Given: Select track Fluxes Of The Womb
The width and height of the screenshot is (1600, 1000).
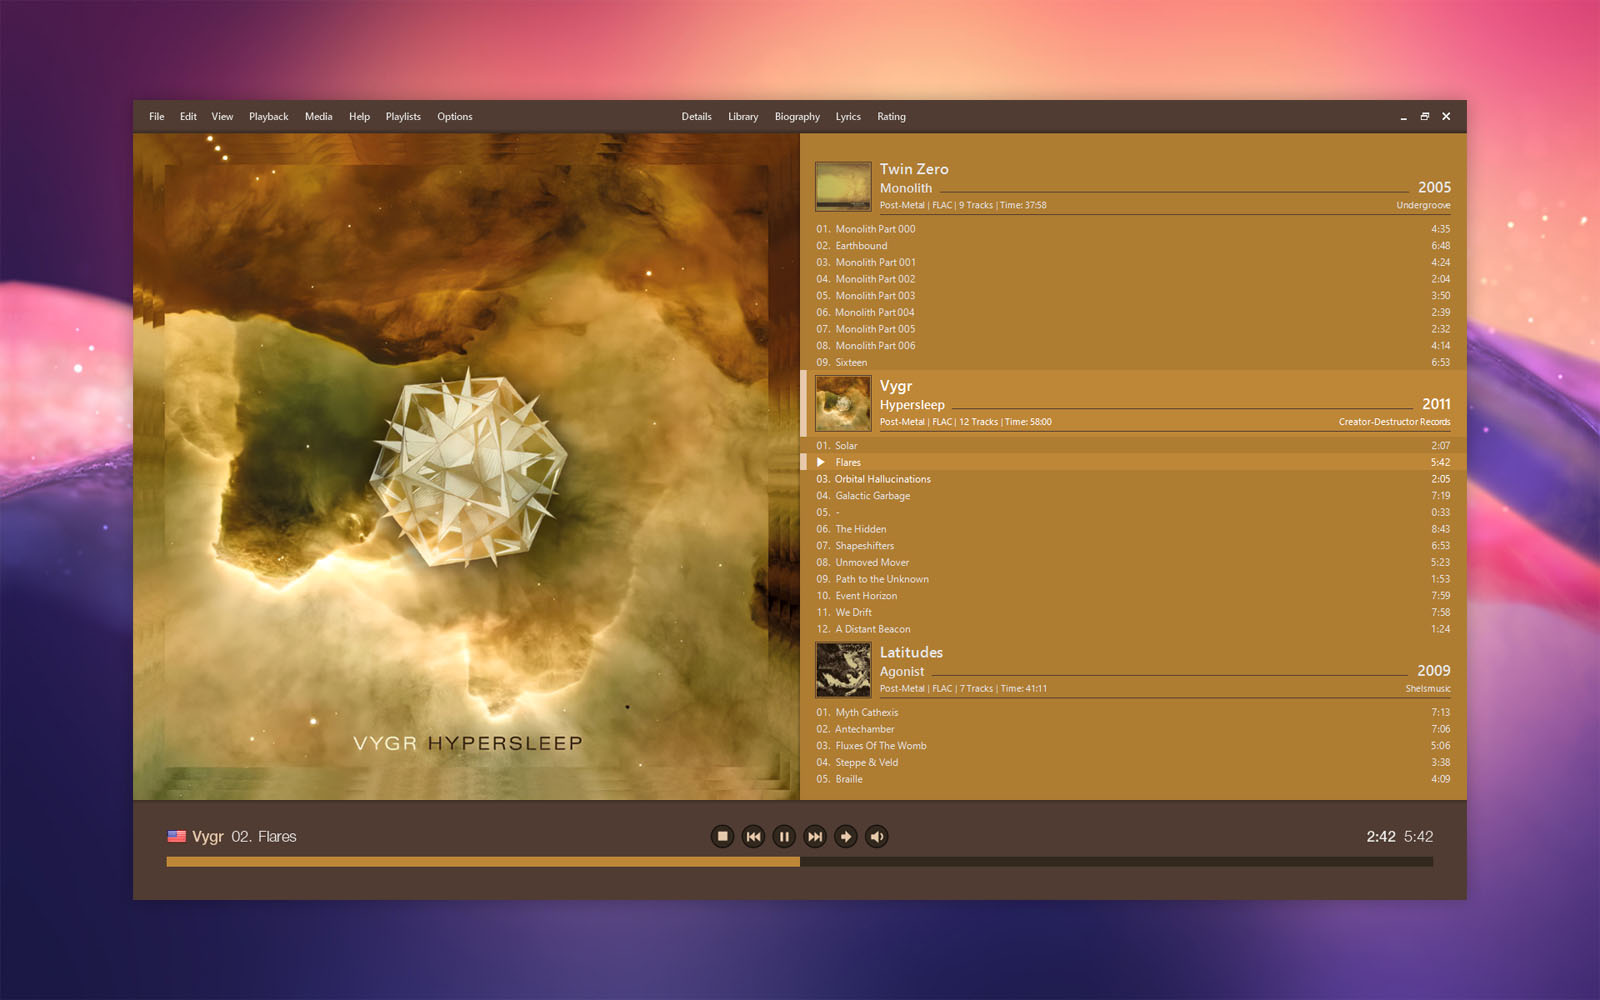Looking at the screenshot, I should coord(1133,746).
